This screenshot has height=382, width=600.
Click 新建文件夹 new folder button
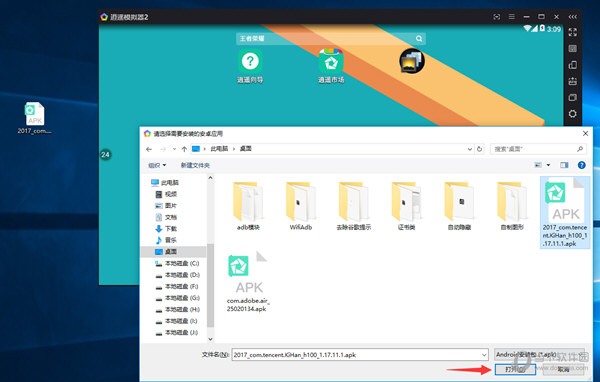coord(195,165)
